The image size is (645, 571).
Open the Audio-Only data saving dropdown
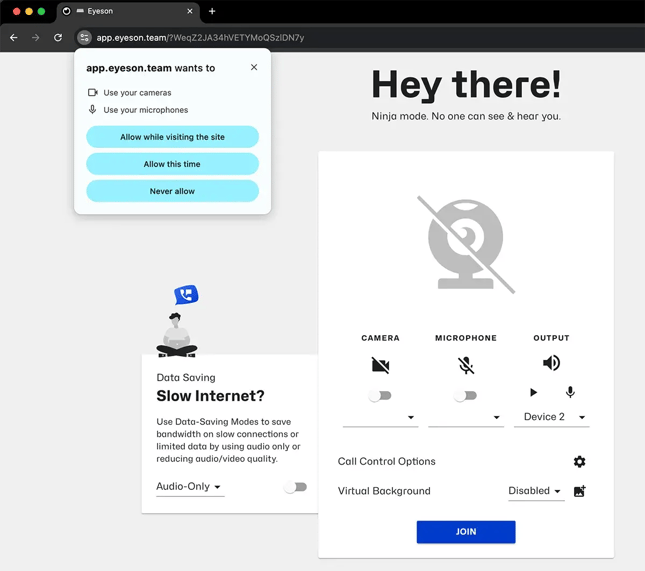pos(190,487)
